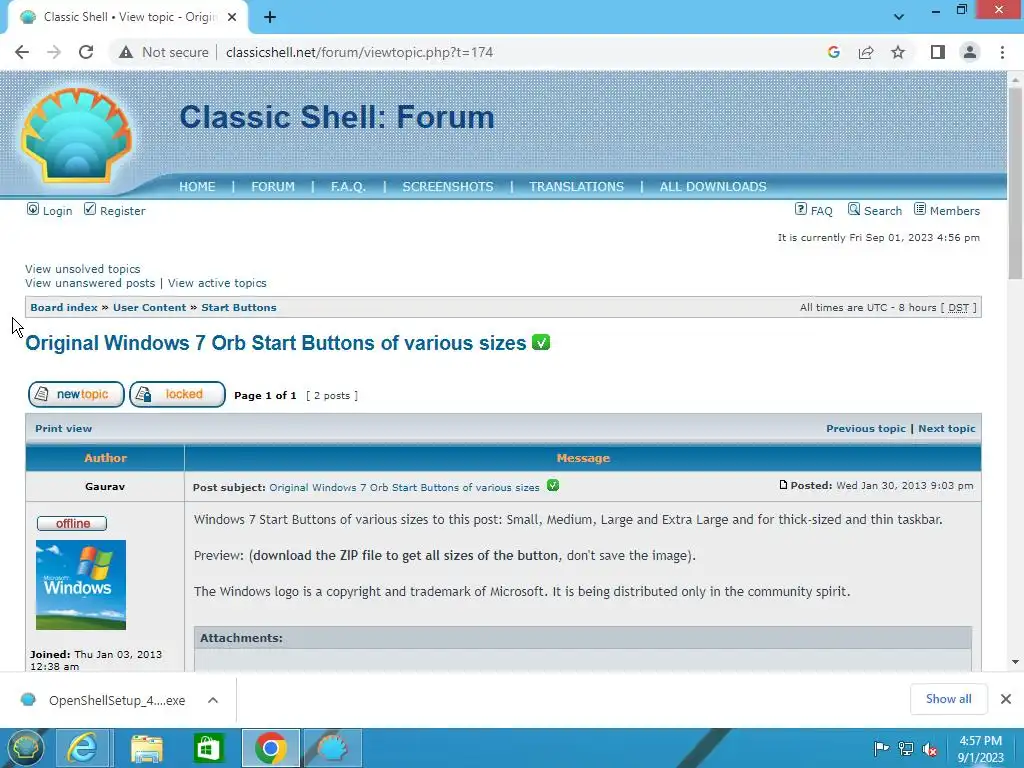Click the Register link
Screen dimensions: 1024x768
pos(123,211)
